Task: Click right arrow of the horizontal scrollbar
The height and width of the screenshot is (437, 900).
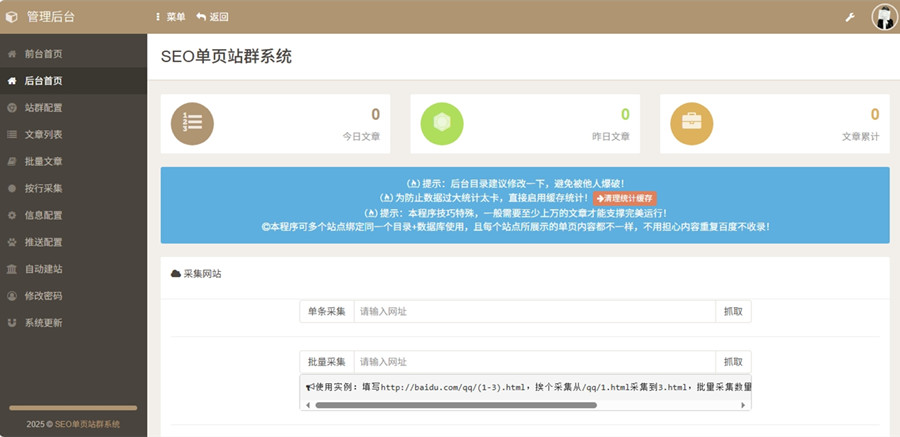Action: (743, 405)
